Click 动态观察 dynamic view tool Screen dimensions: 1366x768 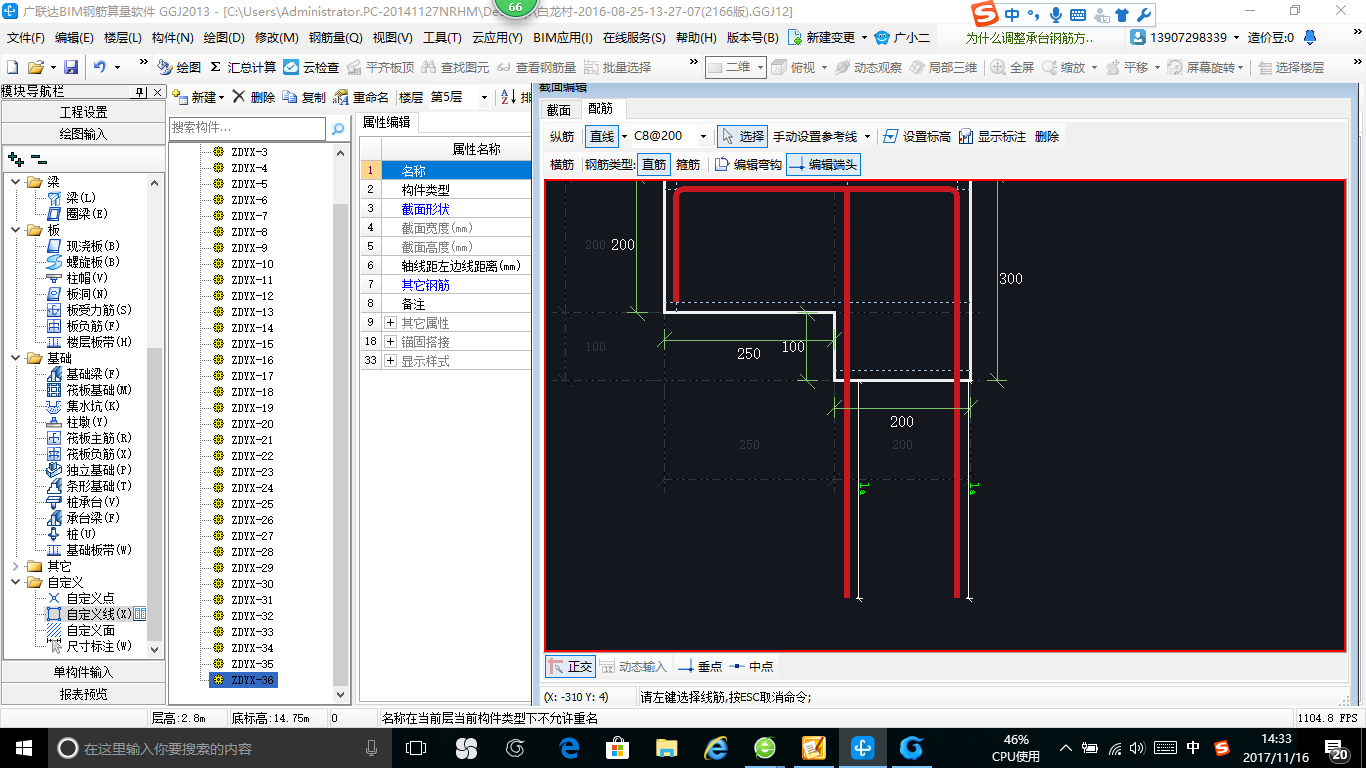pyautogui.click(x=868, y=67)
